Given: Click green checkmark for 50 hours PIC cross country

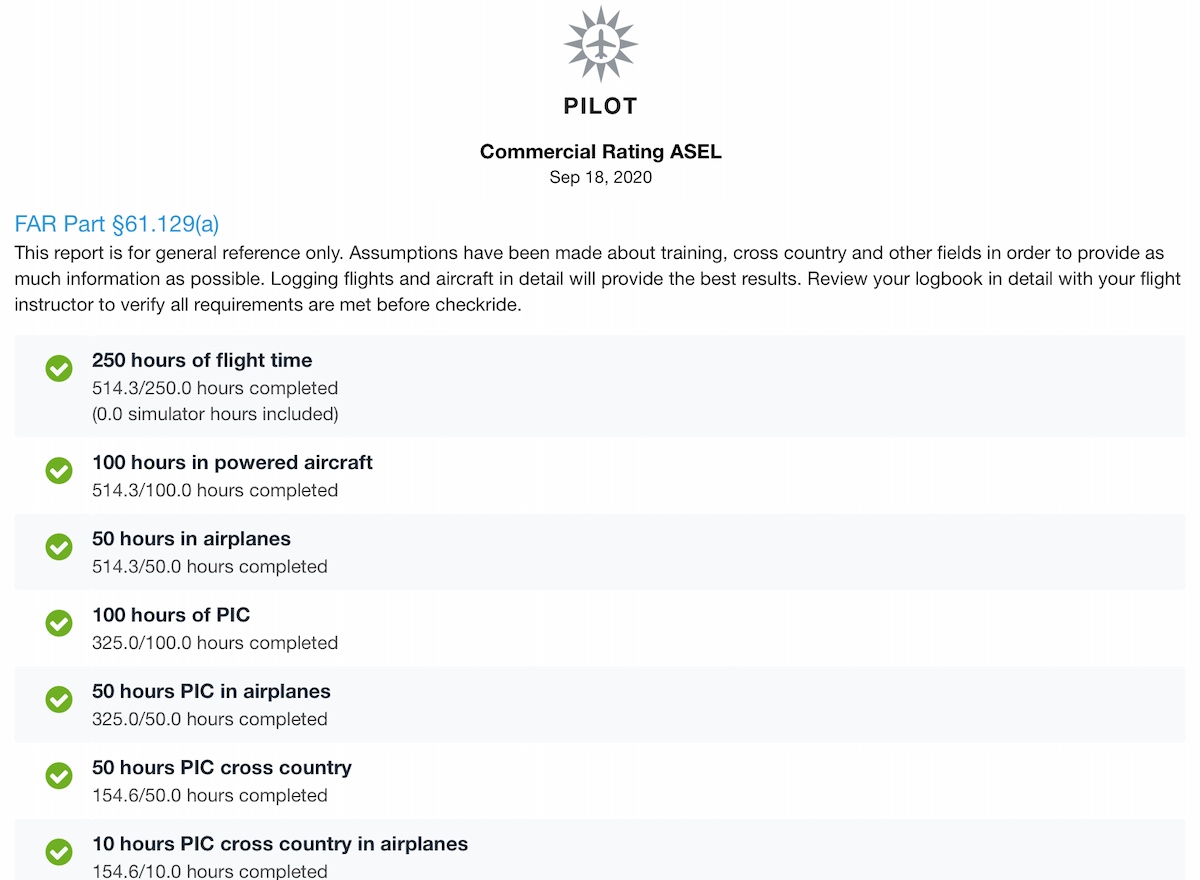Looking at the screenshot, I should click(59, 776).
